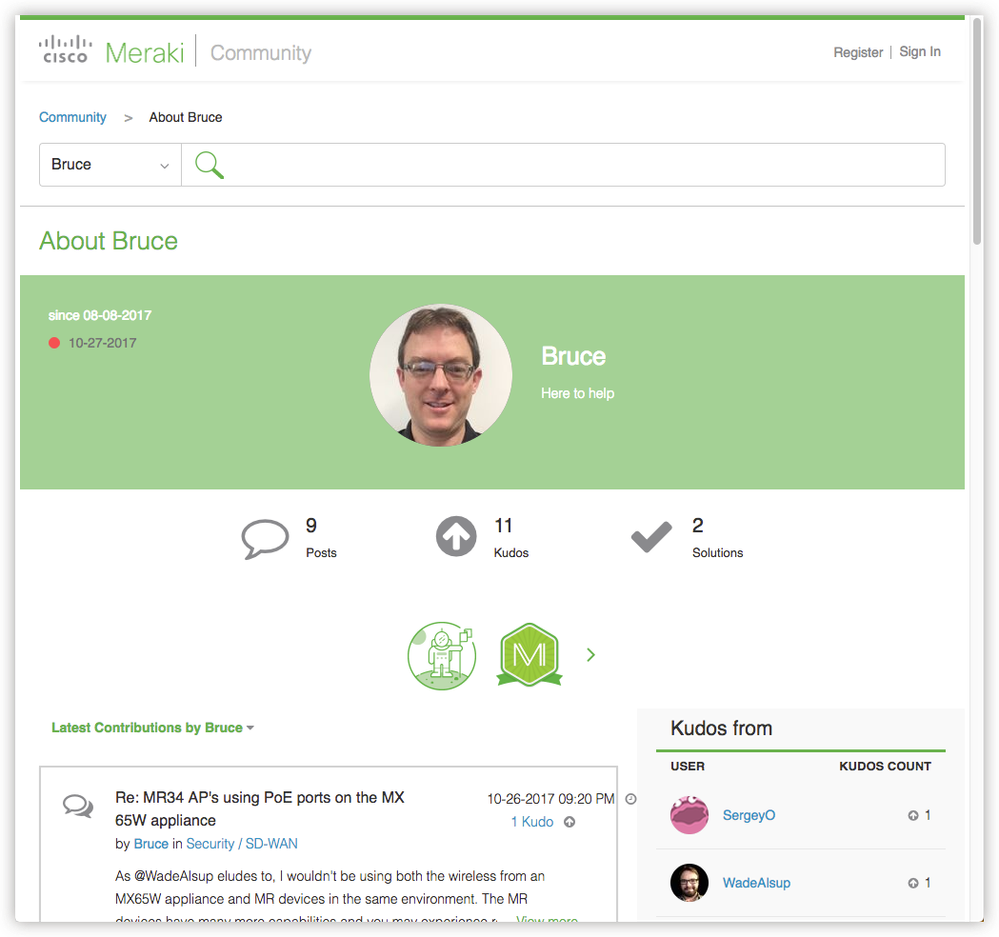Click the Posts speech bubble icon
Image resolution: width=999 pixels, height=937 pixels.
[x=265, y=538]
